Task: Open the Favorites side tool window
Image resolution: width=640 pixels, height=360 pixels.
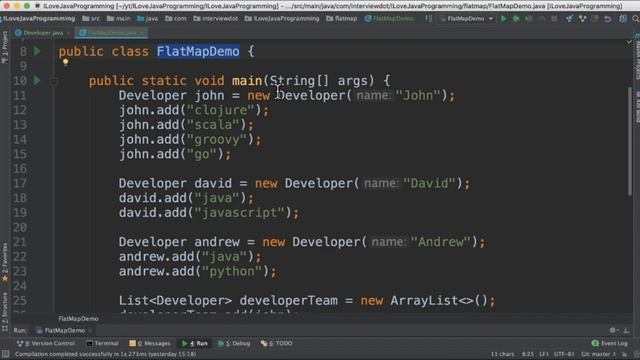Action: click(x=4, y=262)
